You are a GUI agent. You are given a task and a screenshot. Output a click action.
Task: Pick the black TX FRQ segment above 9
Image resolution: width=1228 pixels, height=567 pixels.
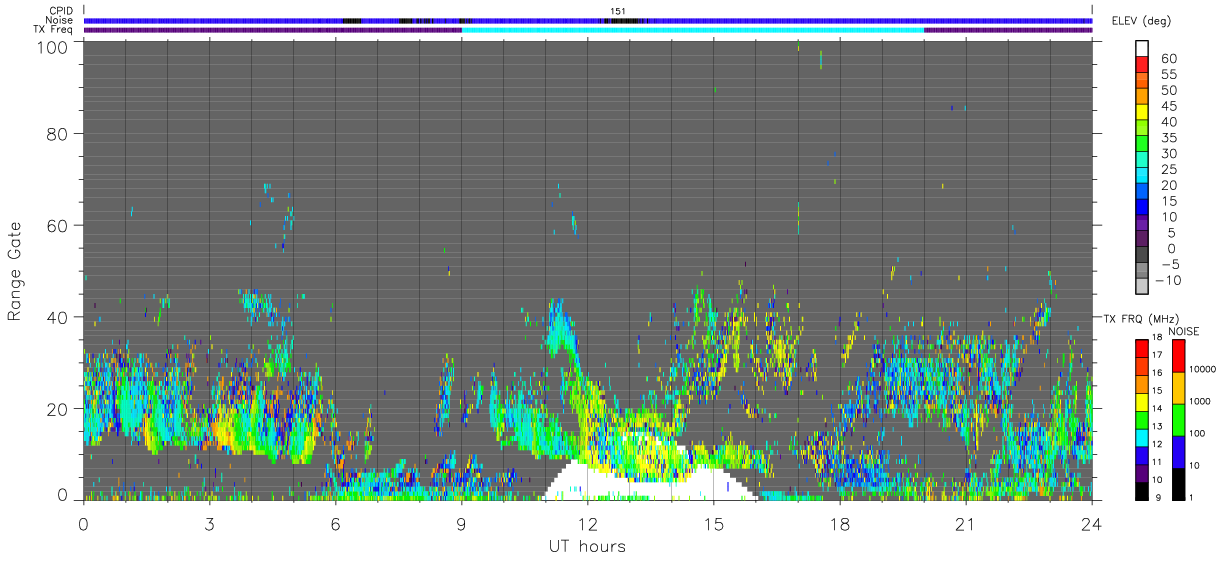tap(1142, 491)
